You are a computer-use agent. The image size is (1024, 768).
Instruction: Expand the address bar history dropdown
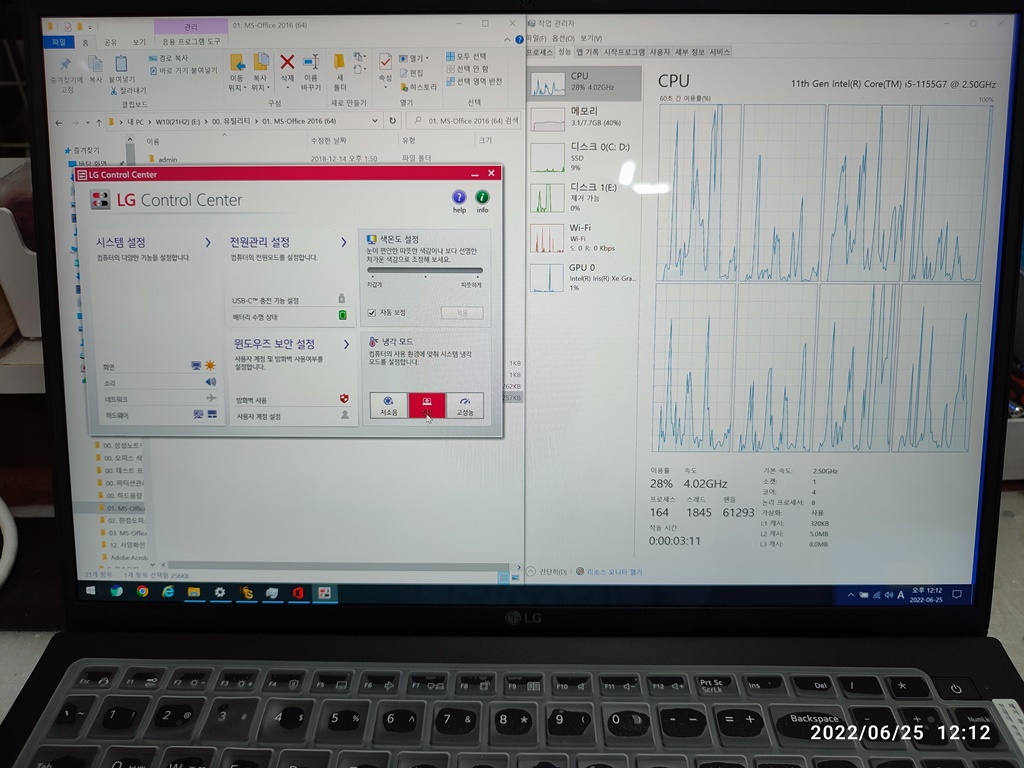tap(374, 121)
